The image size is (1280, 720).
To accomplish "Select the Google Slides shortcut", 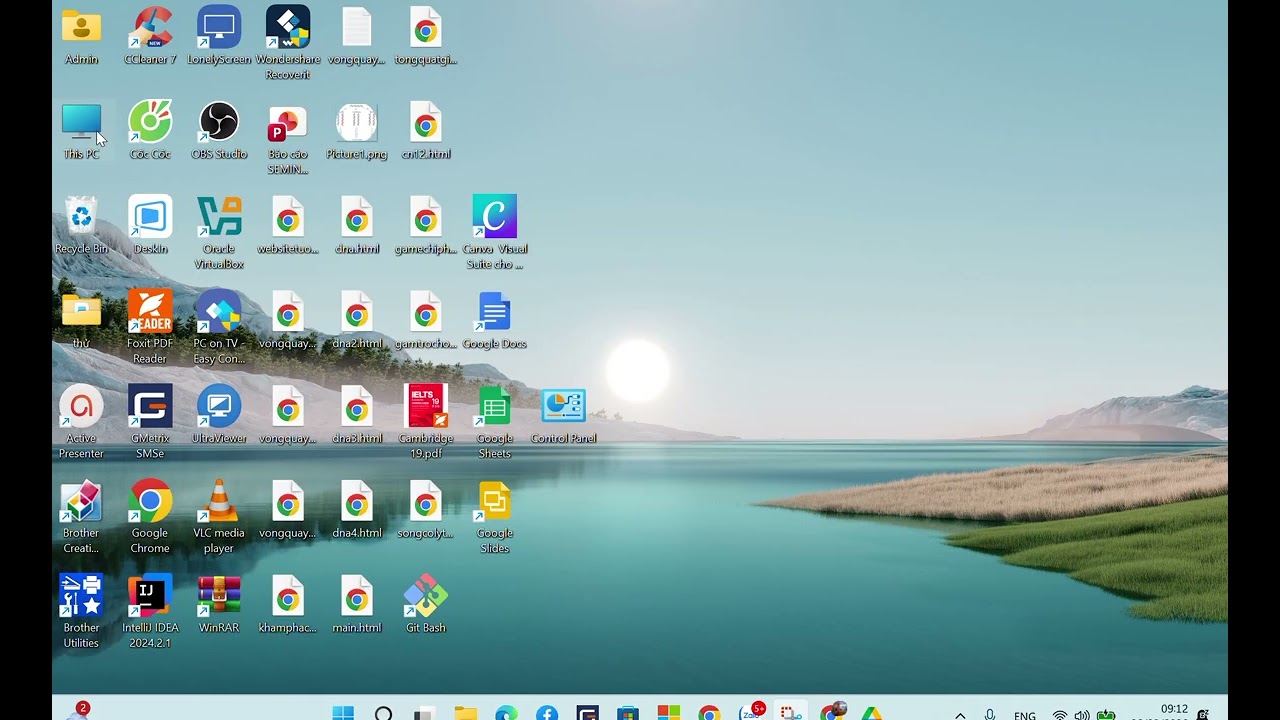I will tap(495, 517).
